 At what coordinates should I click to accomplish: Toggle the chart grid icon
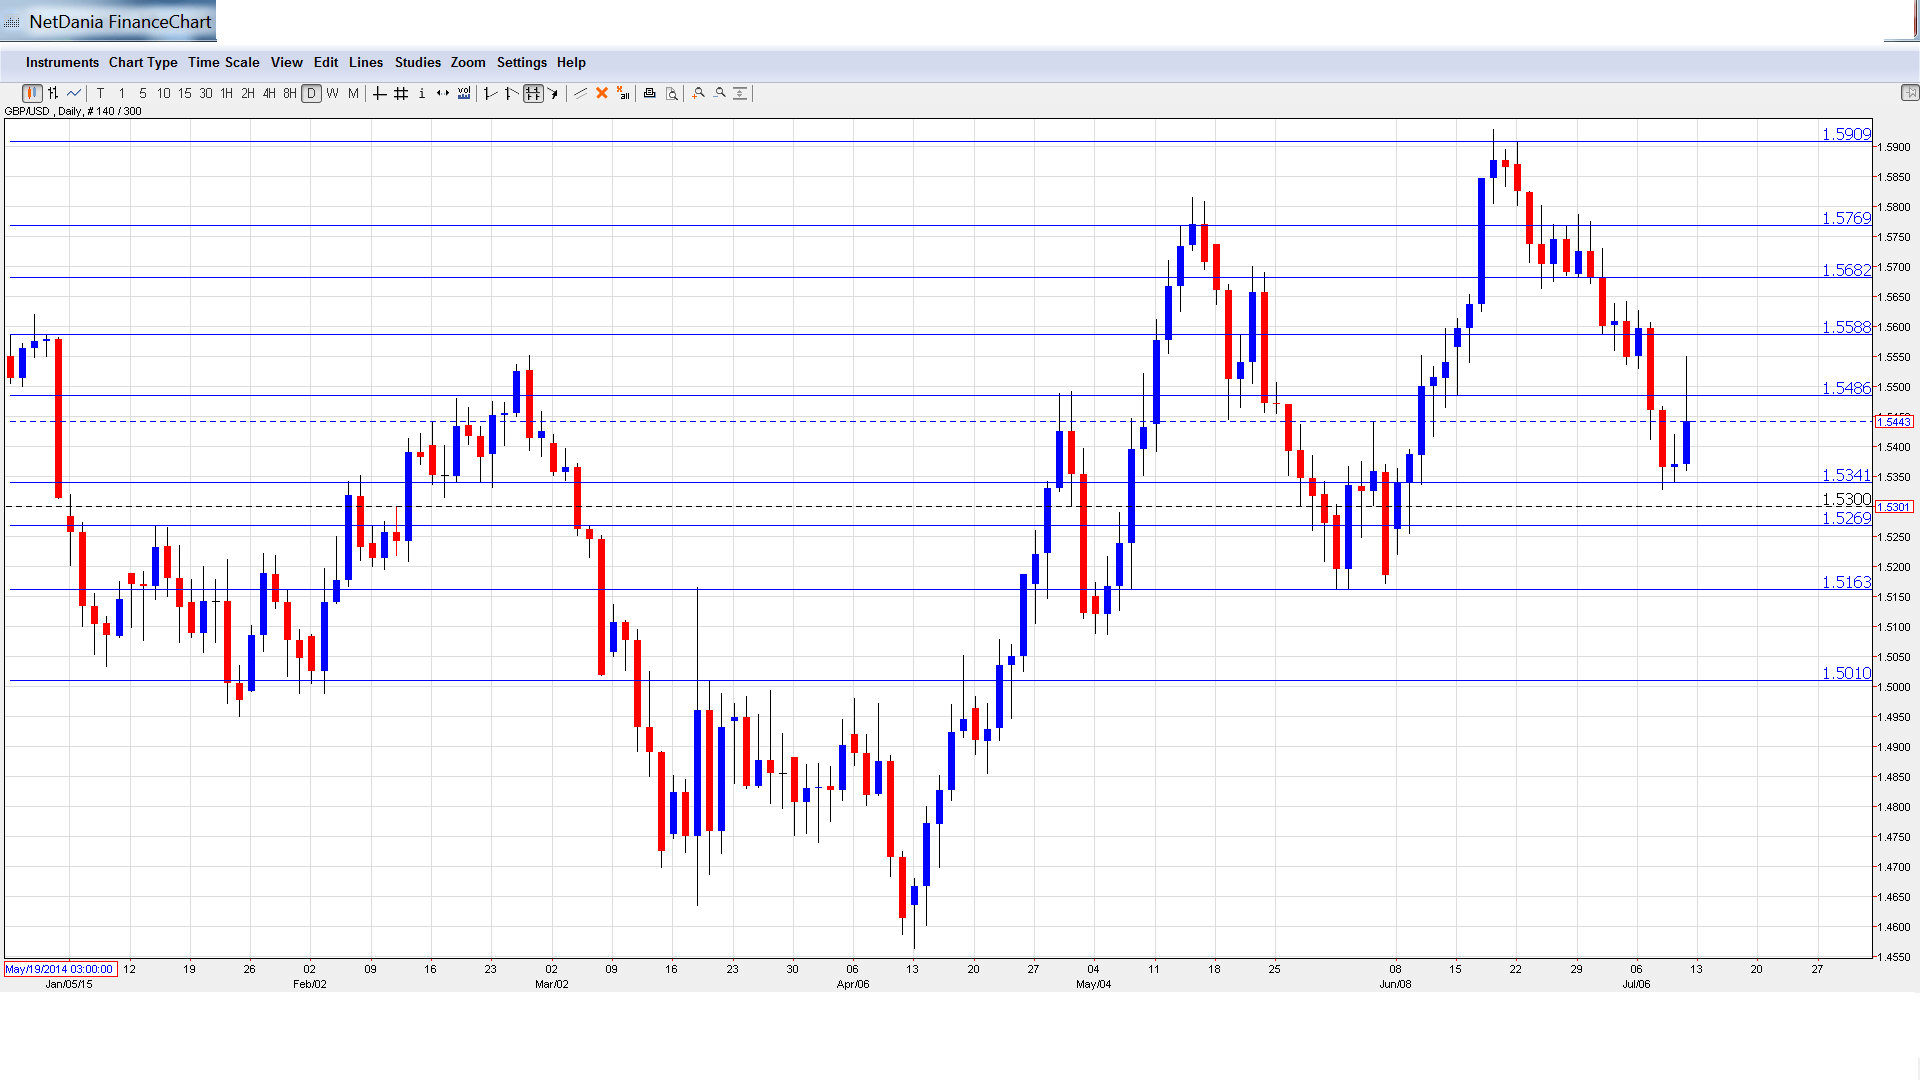coord(401,93)
